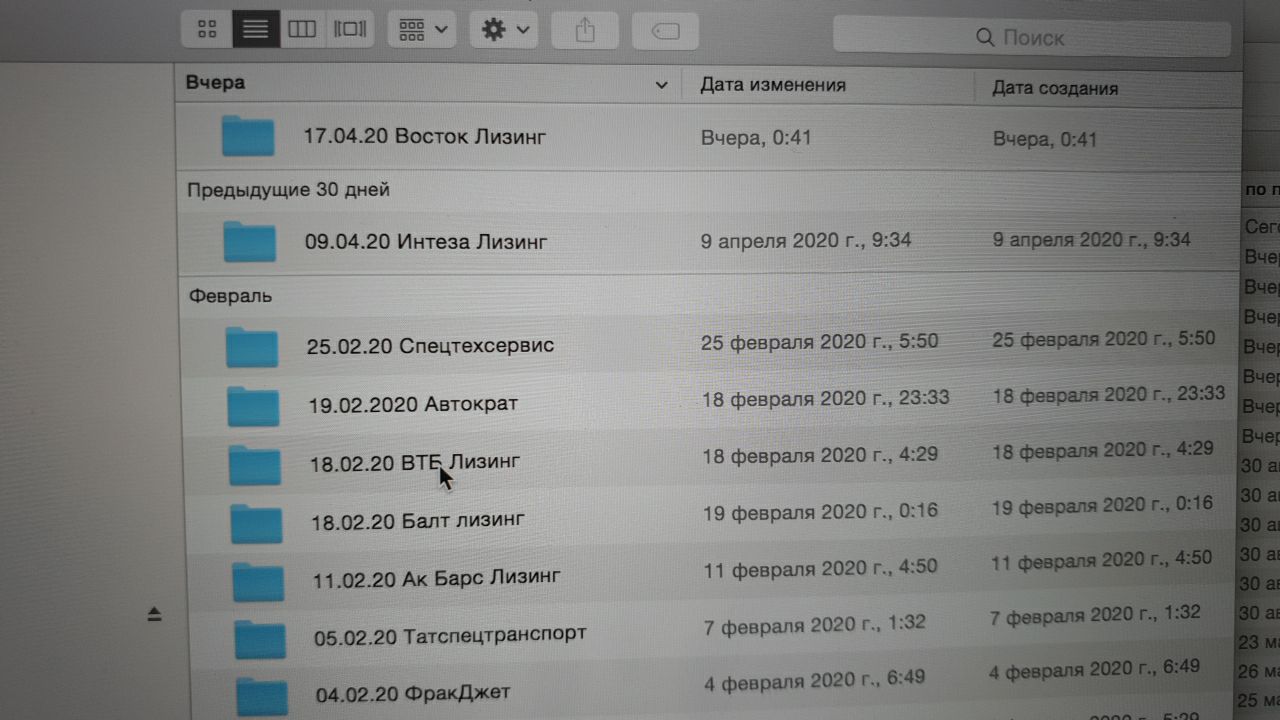Click the modified date 18 февраля 2020 г., 23:33

[x=825, y=398]
